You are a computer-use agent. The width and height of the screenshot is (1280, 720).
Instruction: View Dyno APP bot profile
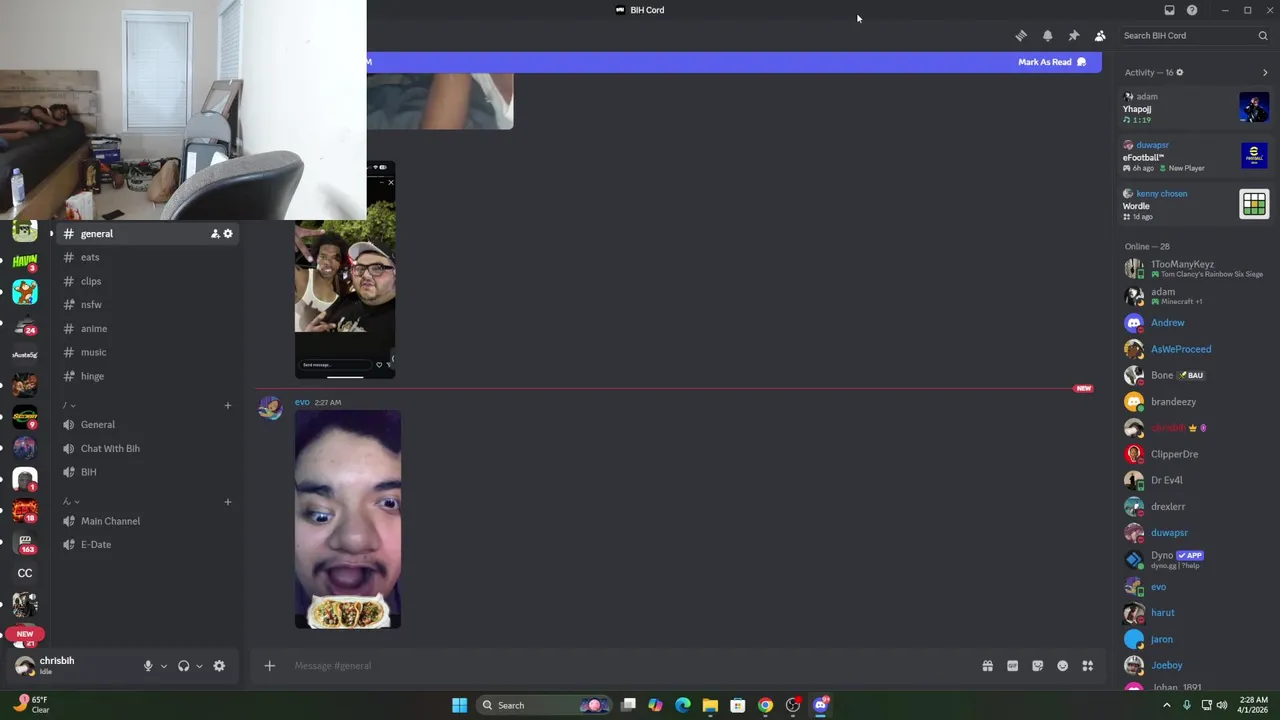tap(1195, 559)
